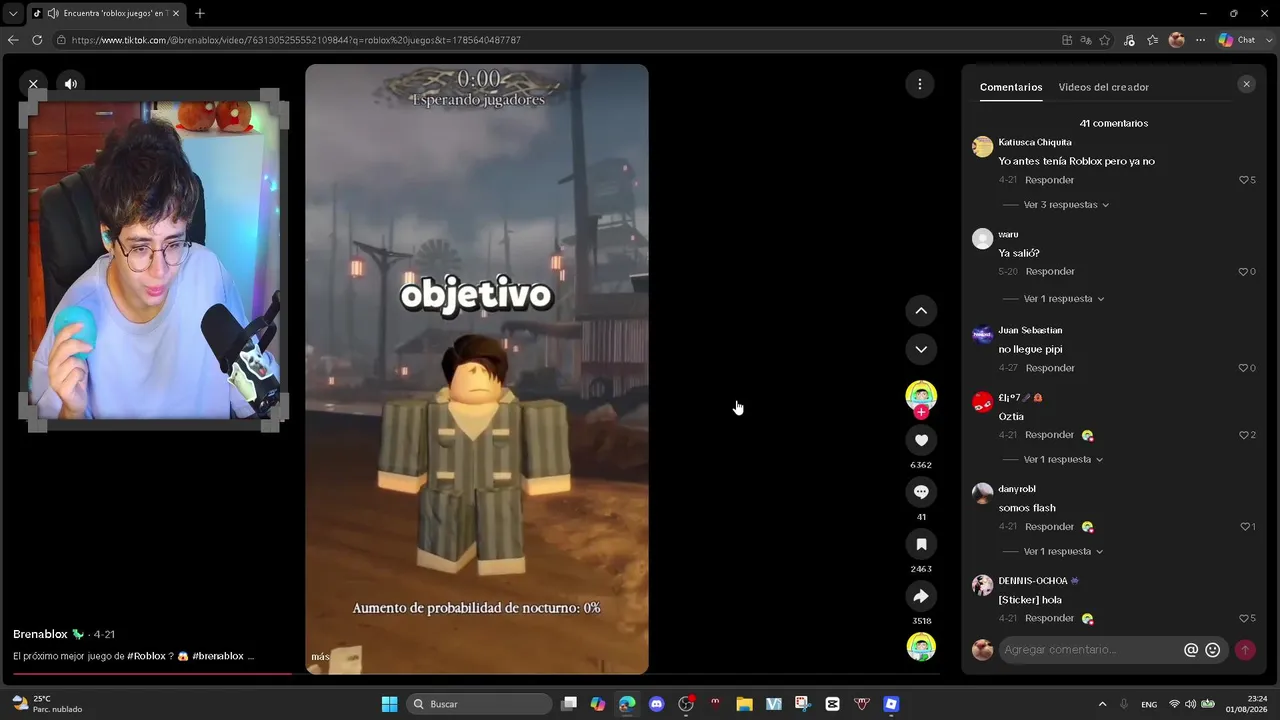
Task: Reply to Juan Sebastian's comment
Action: [x=1050, y=368]
